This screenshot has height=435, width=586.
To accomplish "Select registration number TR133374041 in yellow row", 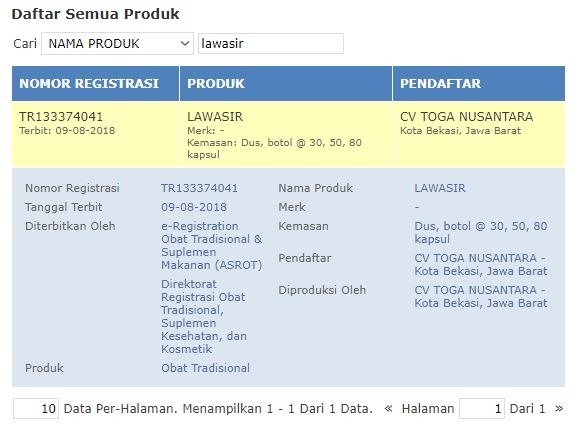I will (x=61, y=117).
